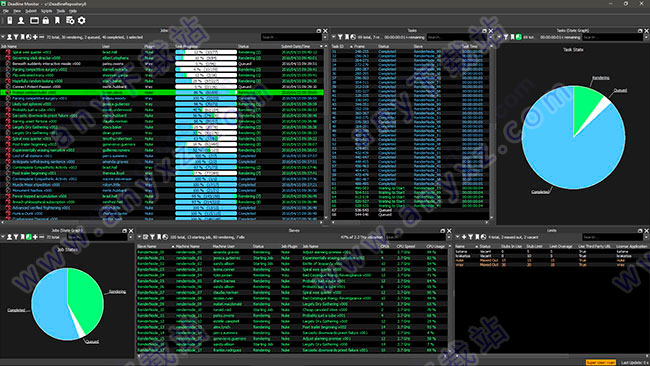Sort jobs by Status column header
The image size is (650, 366).
point(243,46)
